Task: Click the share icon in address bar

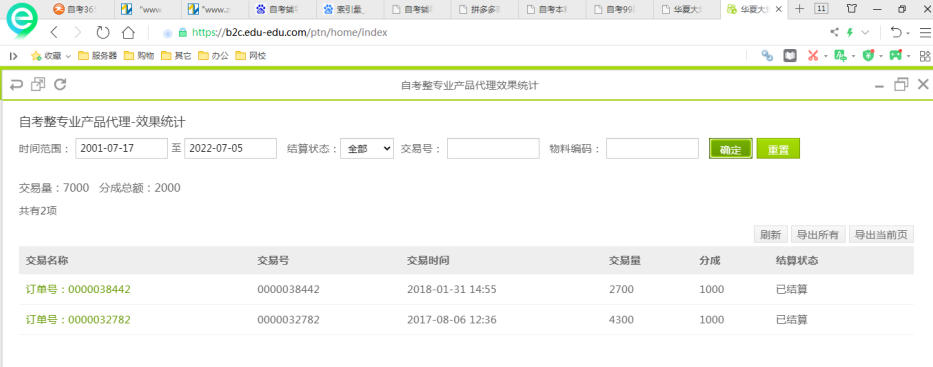Action: click(x=834, y=33)
